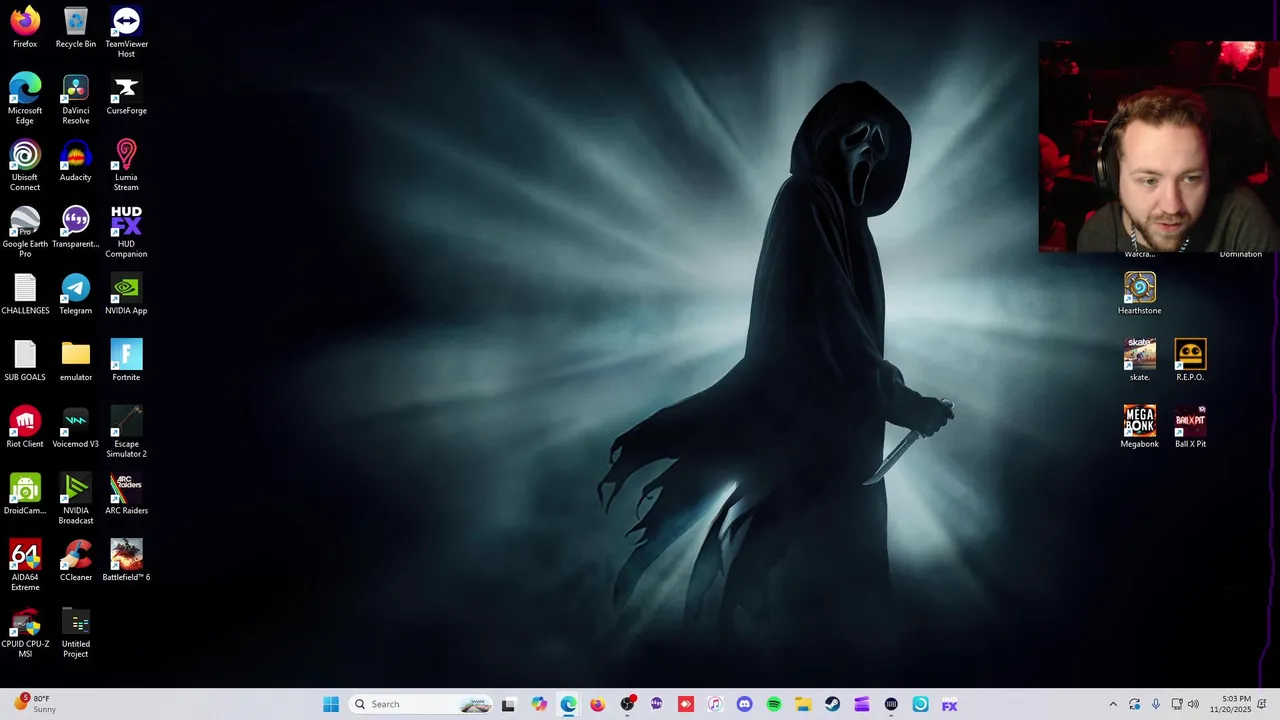The image size is (1280, 720).
Task: Open purple chat bubble taskbar app
Action: click(656, 704)
